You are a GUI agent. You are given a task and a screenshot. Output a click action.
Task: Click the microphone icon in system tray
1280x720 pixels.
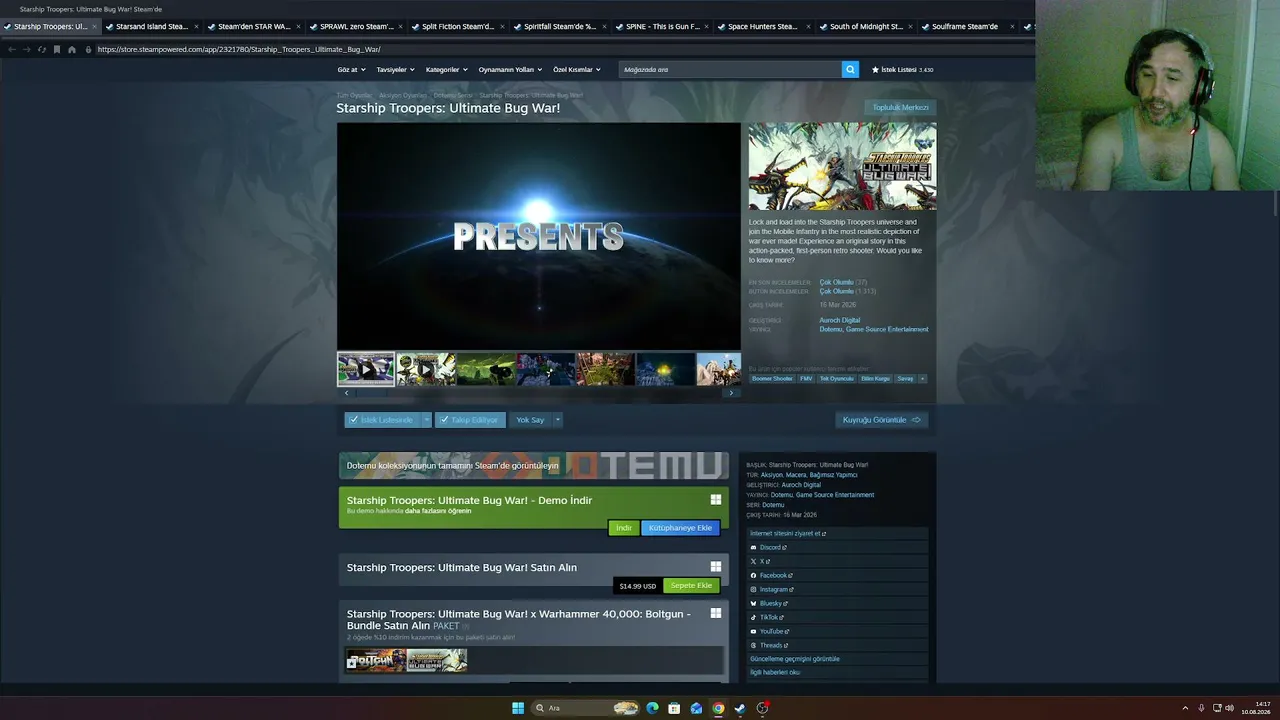1201,708
